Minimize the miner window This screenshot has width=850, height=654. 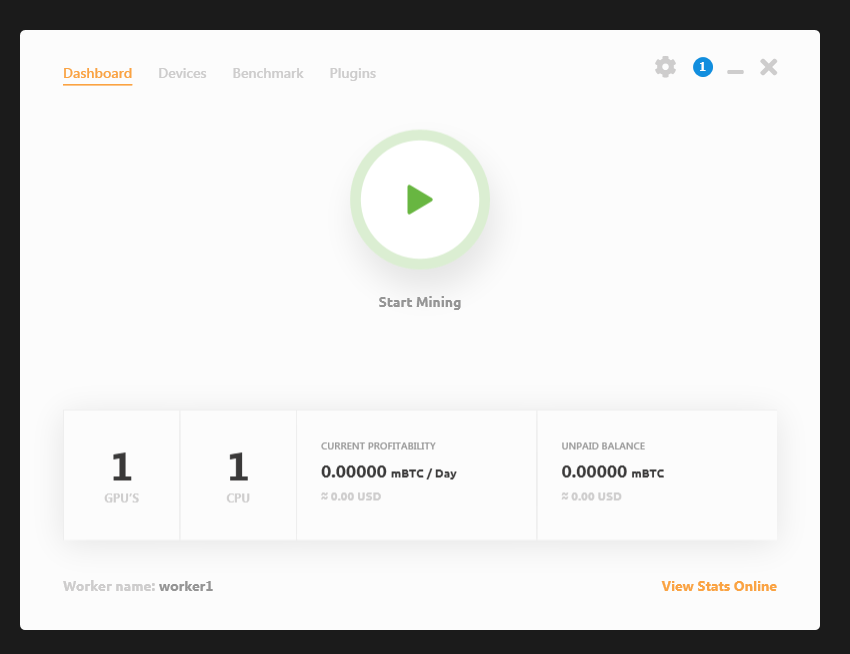point(735,71)
